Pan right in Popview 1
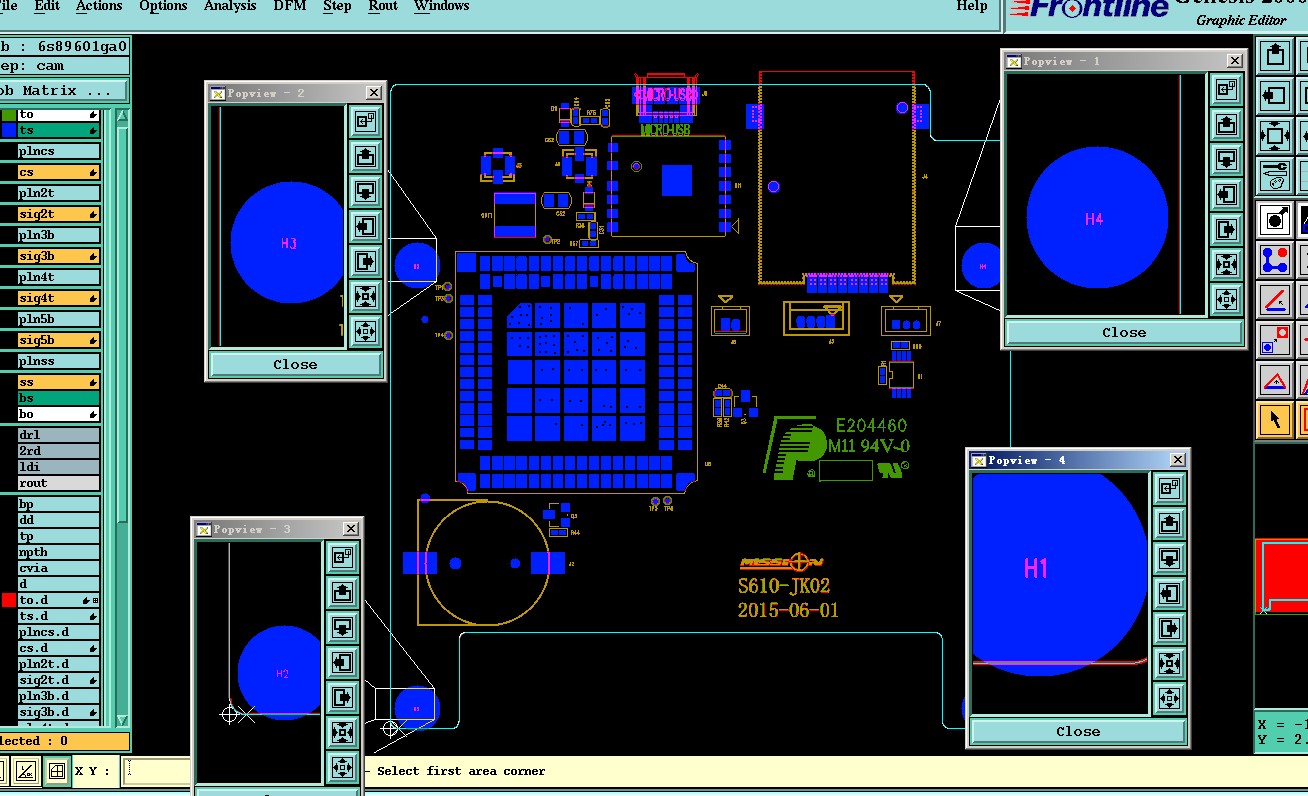1308x796 pixels. [x=1226, y=230]
